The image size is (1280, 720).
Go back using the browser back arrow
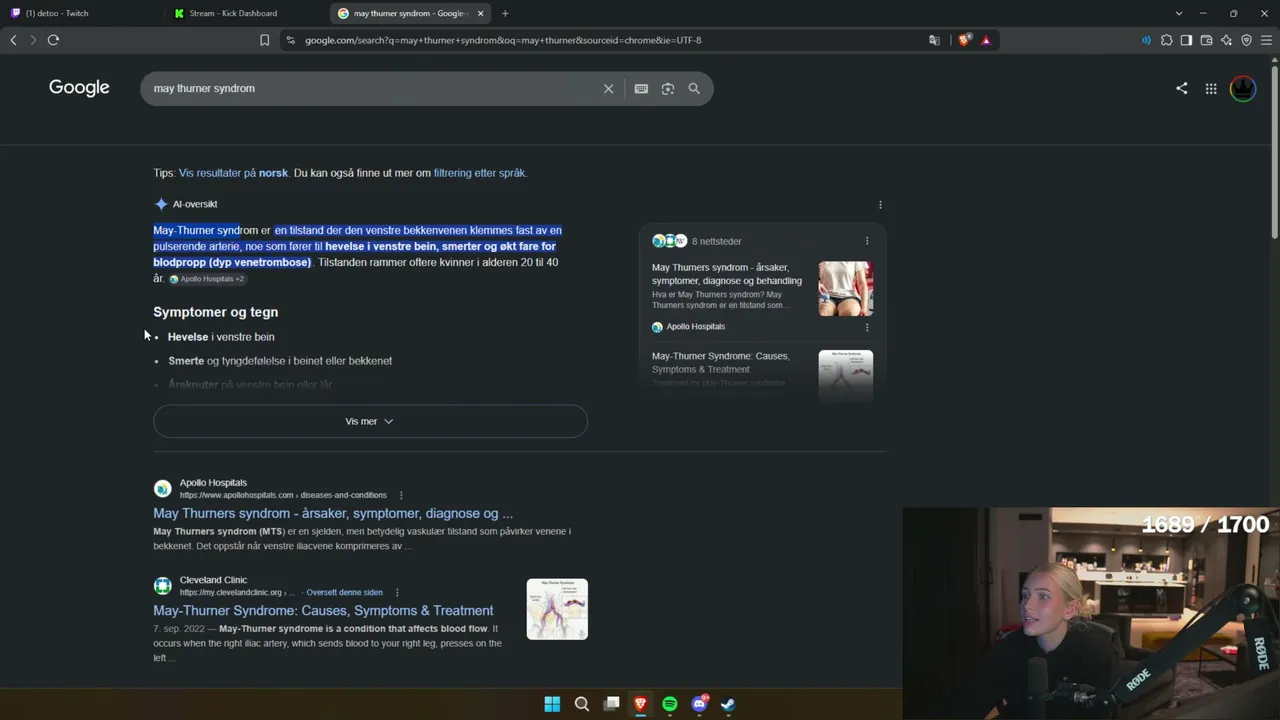coord(13,40)
